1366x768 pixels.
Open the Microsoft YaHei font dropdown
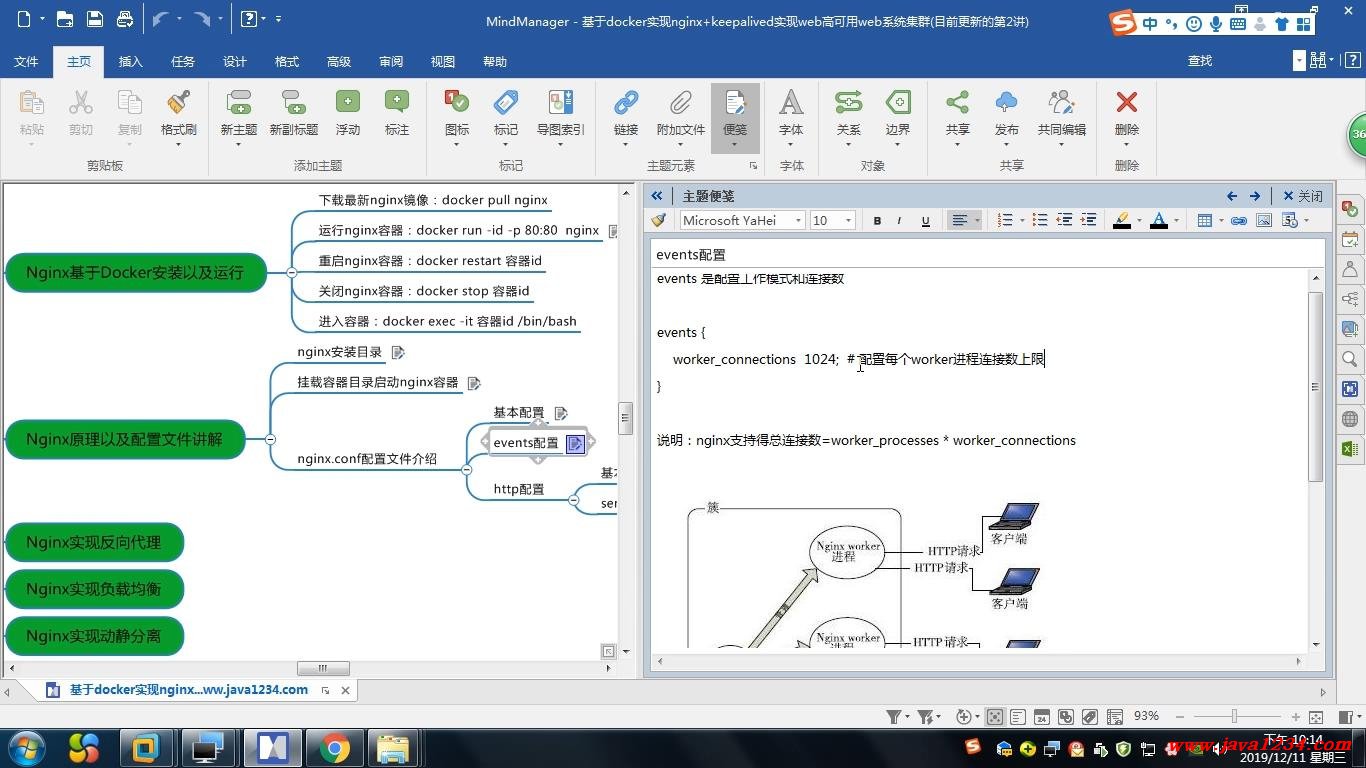click(798, 221)
